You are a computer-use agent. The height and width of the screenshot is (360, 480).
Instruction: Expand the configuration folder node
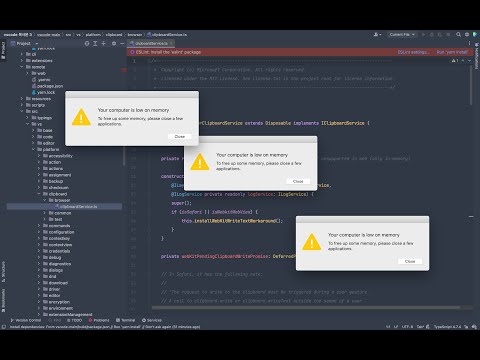click(x=39, y=232)
